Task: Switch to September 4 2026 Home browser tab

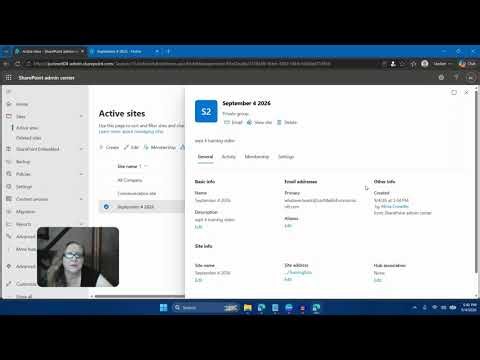Action: [x=124, y=51]
